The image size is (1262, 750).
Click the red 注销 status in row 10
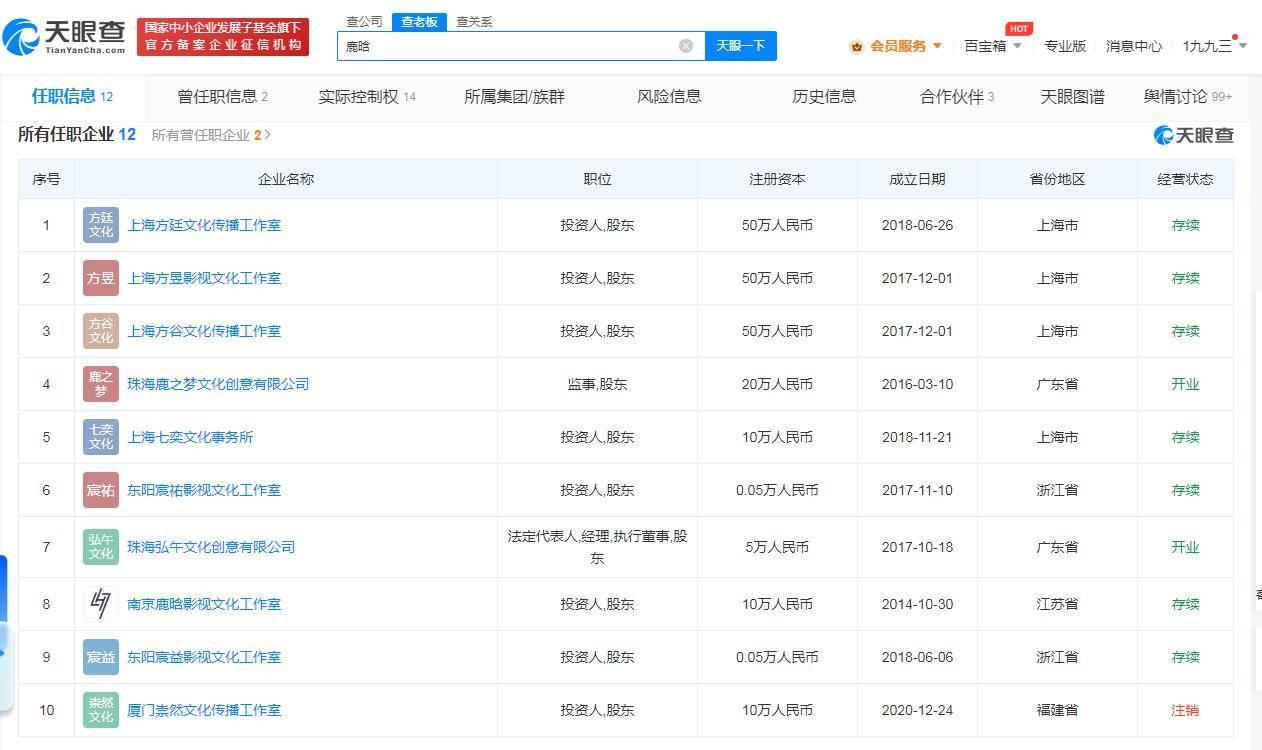(x=1185, y=710)
